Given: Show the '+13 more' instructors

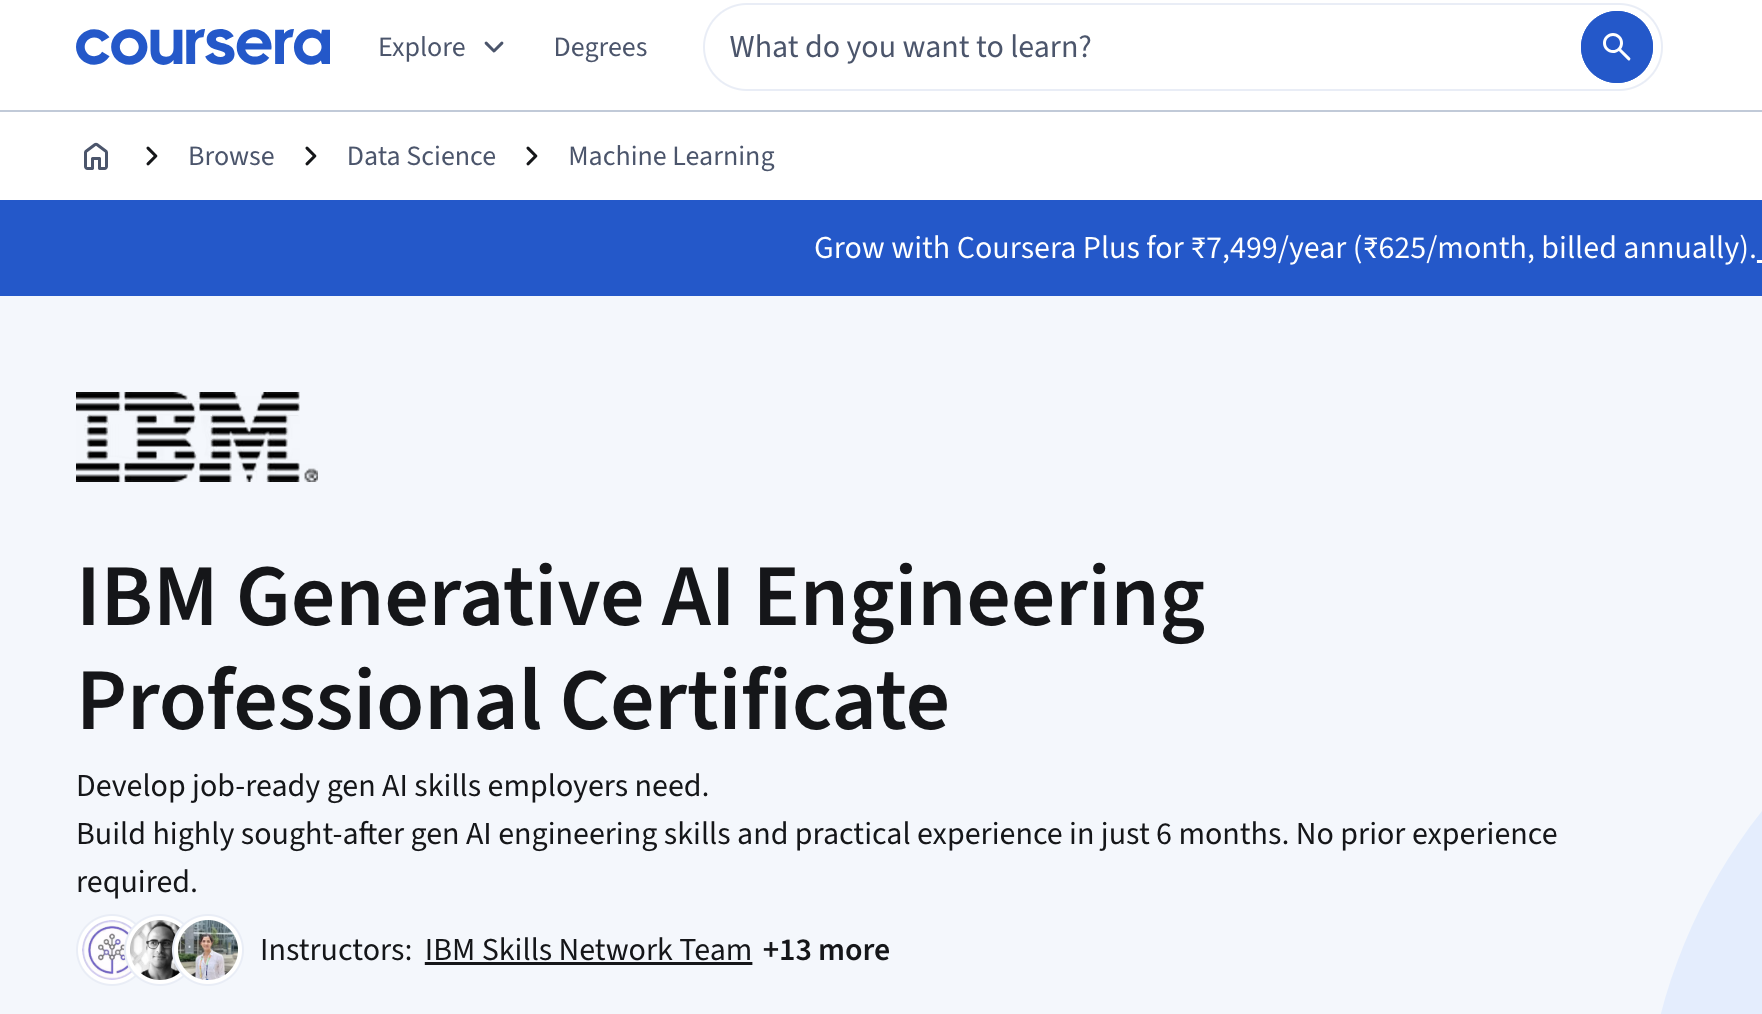Looking at the screenshot, I should [x=826, y=950].
